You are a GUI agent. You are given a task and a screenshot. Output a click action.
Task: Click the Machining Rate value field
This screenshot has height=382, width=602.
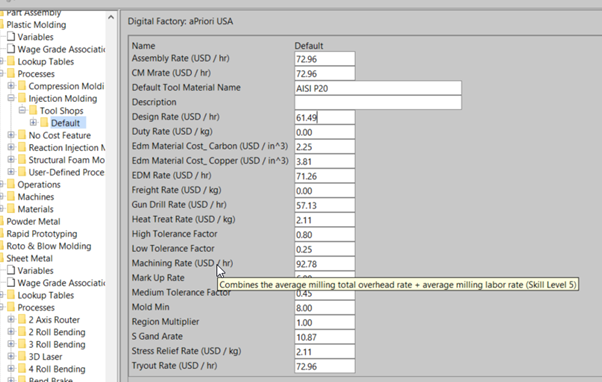click(x=325, y=263)
